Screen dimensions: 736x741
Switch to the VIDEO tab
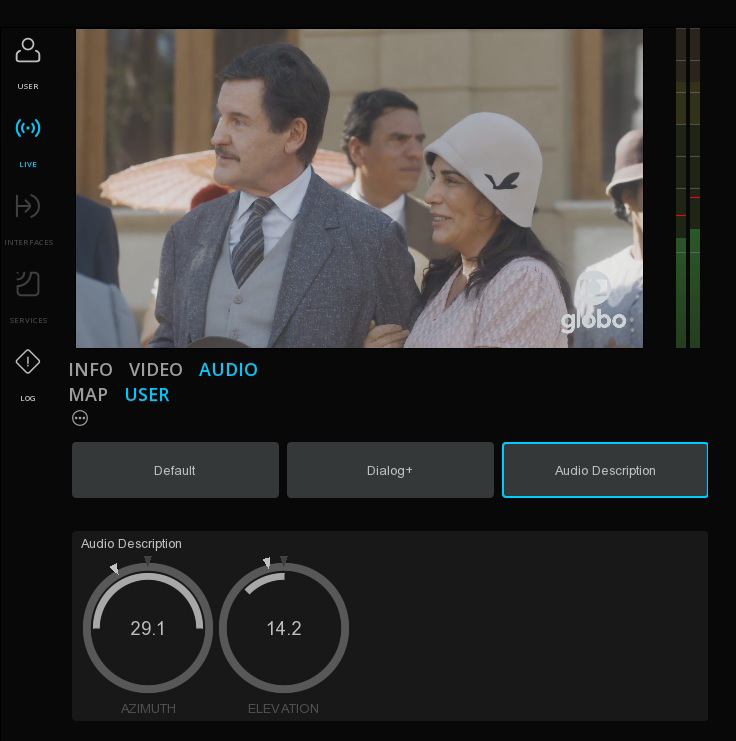tap(156, 370)
